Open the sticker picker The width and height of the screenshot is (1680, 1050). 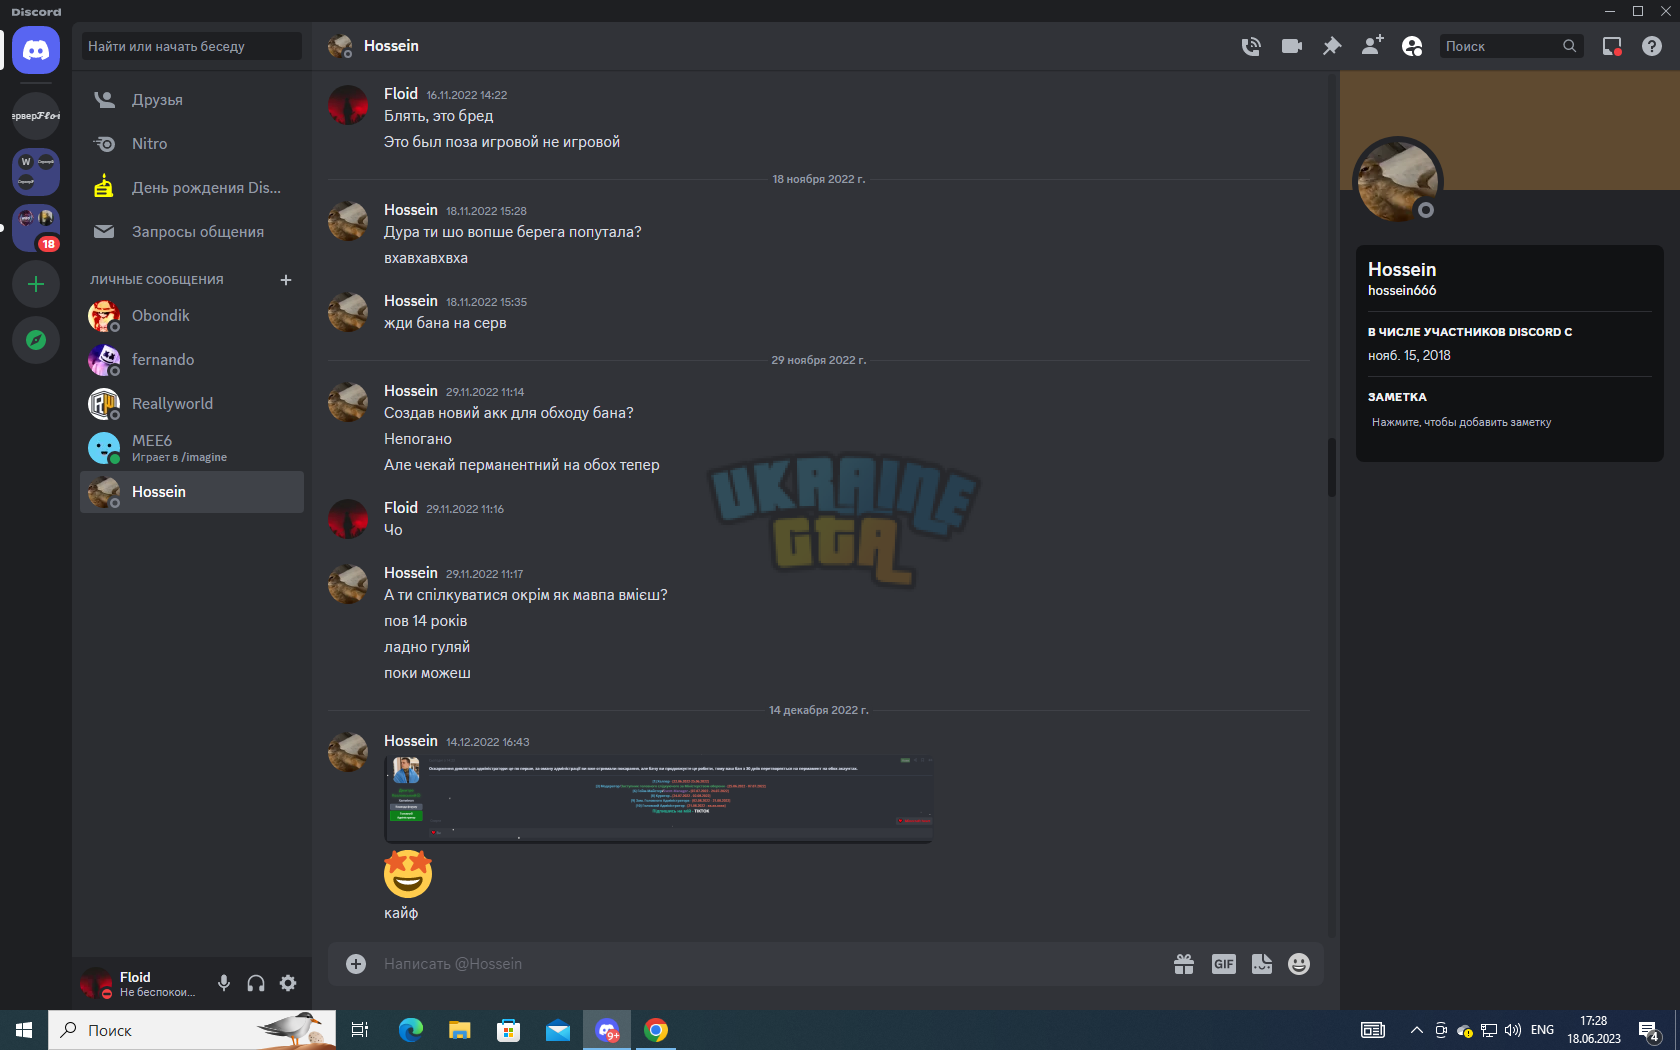[x=1262, y=964]
